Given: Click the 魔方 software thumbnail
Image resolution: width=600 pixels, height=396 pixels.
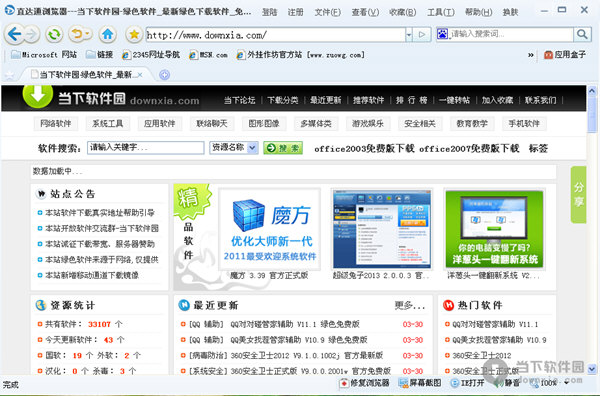Looking at the screenshot, I should [x=270, y=229].
